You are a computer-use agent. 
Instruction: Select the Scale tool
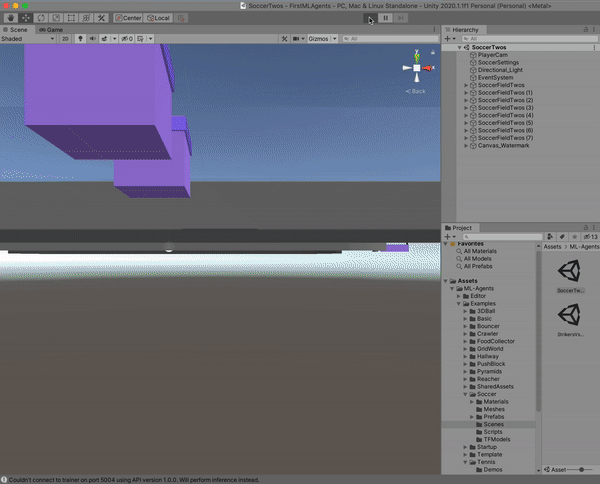tap(56, 18)
